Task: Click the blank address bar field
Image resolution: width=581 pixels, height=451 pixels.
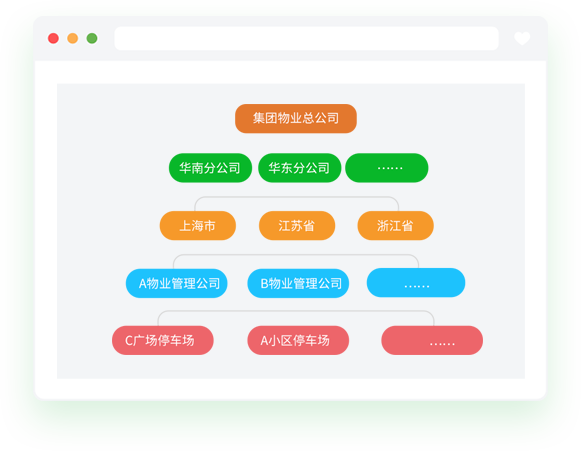Action: [306, 38]
